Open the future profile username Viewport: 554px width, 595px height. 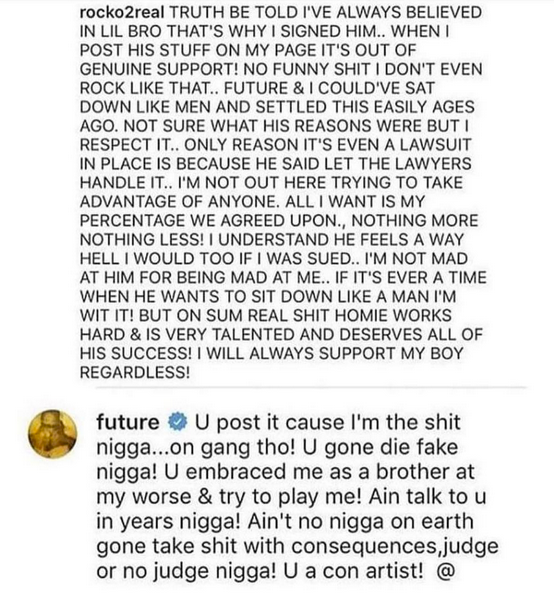click(x=128, y=422)
